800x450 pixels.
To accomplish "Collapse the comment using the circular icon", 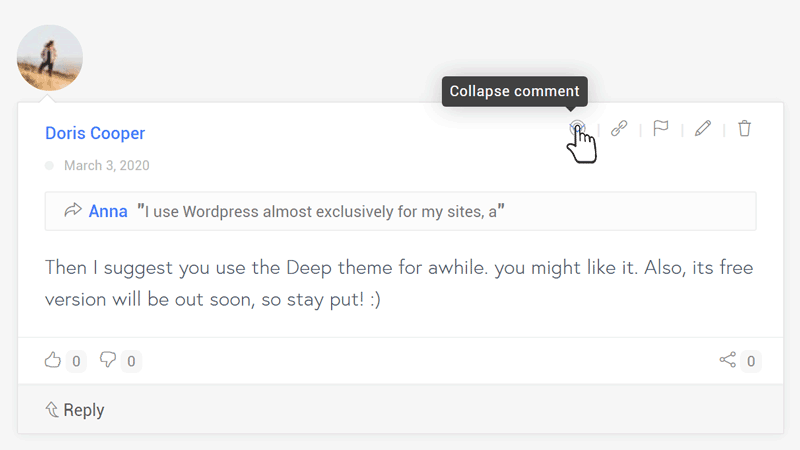I will pos(577,128).
